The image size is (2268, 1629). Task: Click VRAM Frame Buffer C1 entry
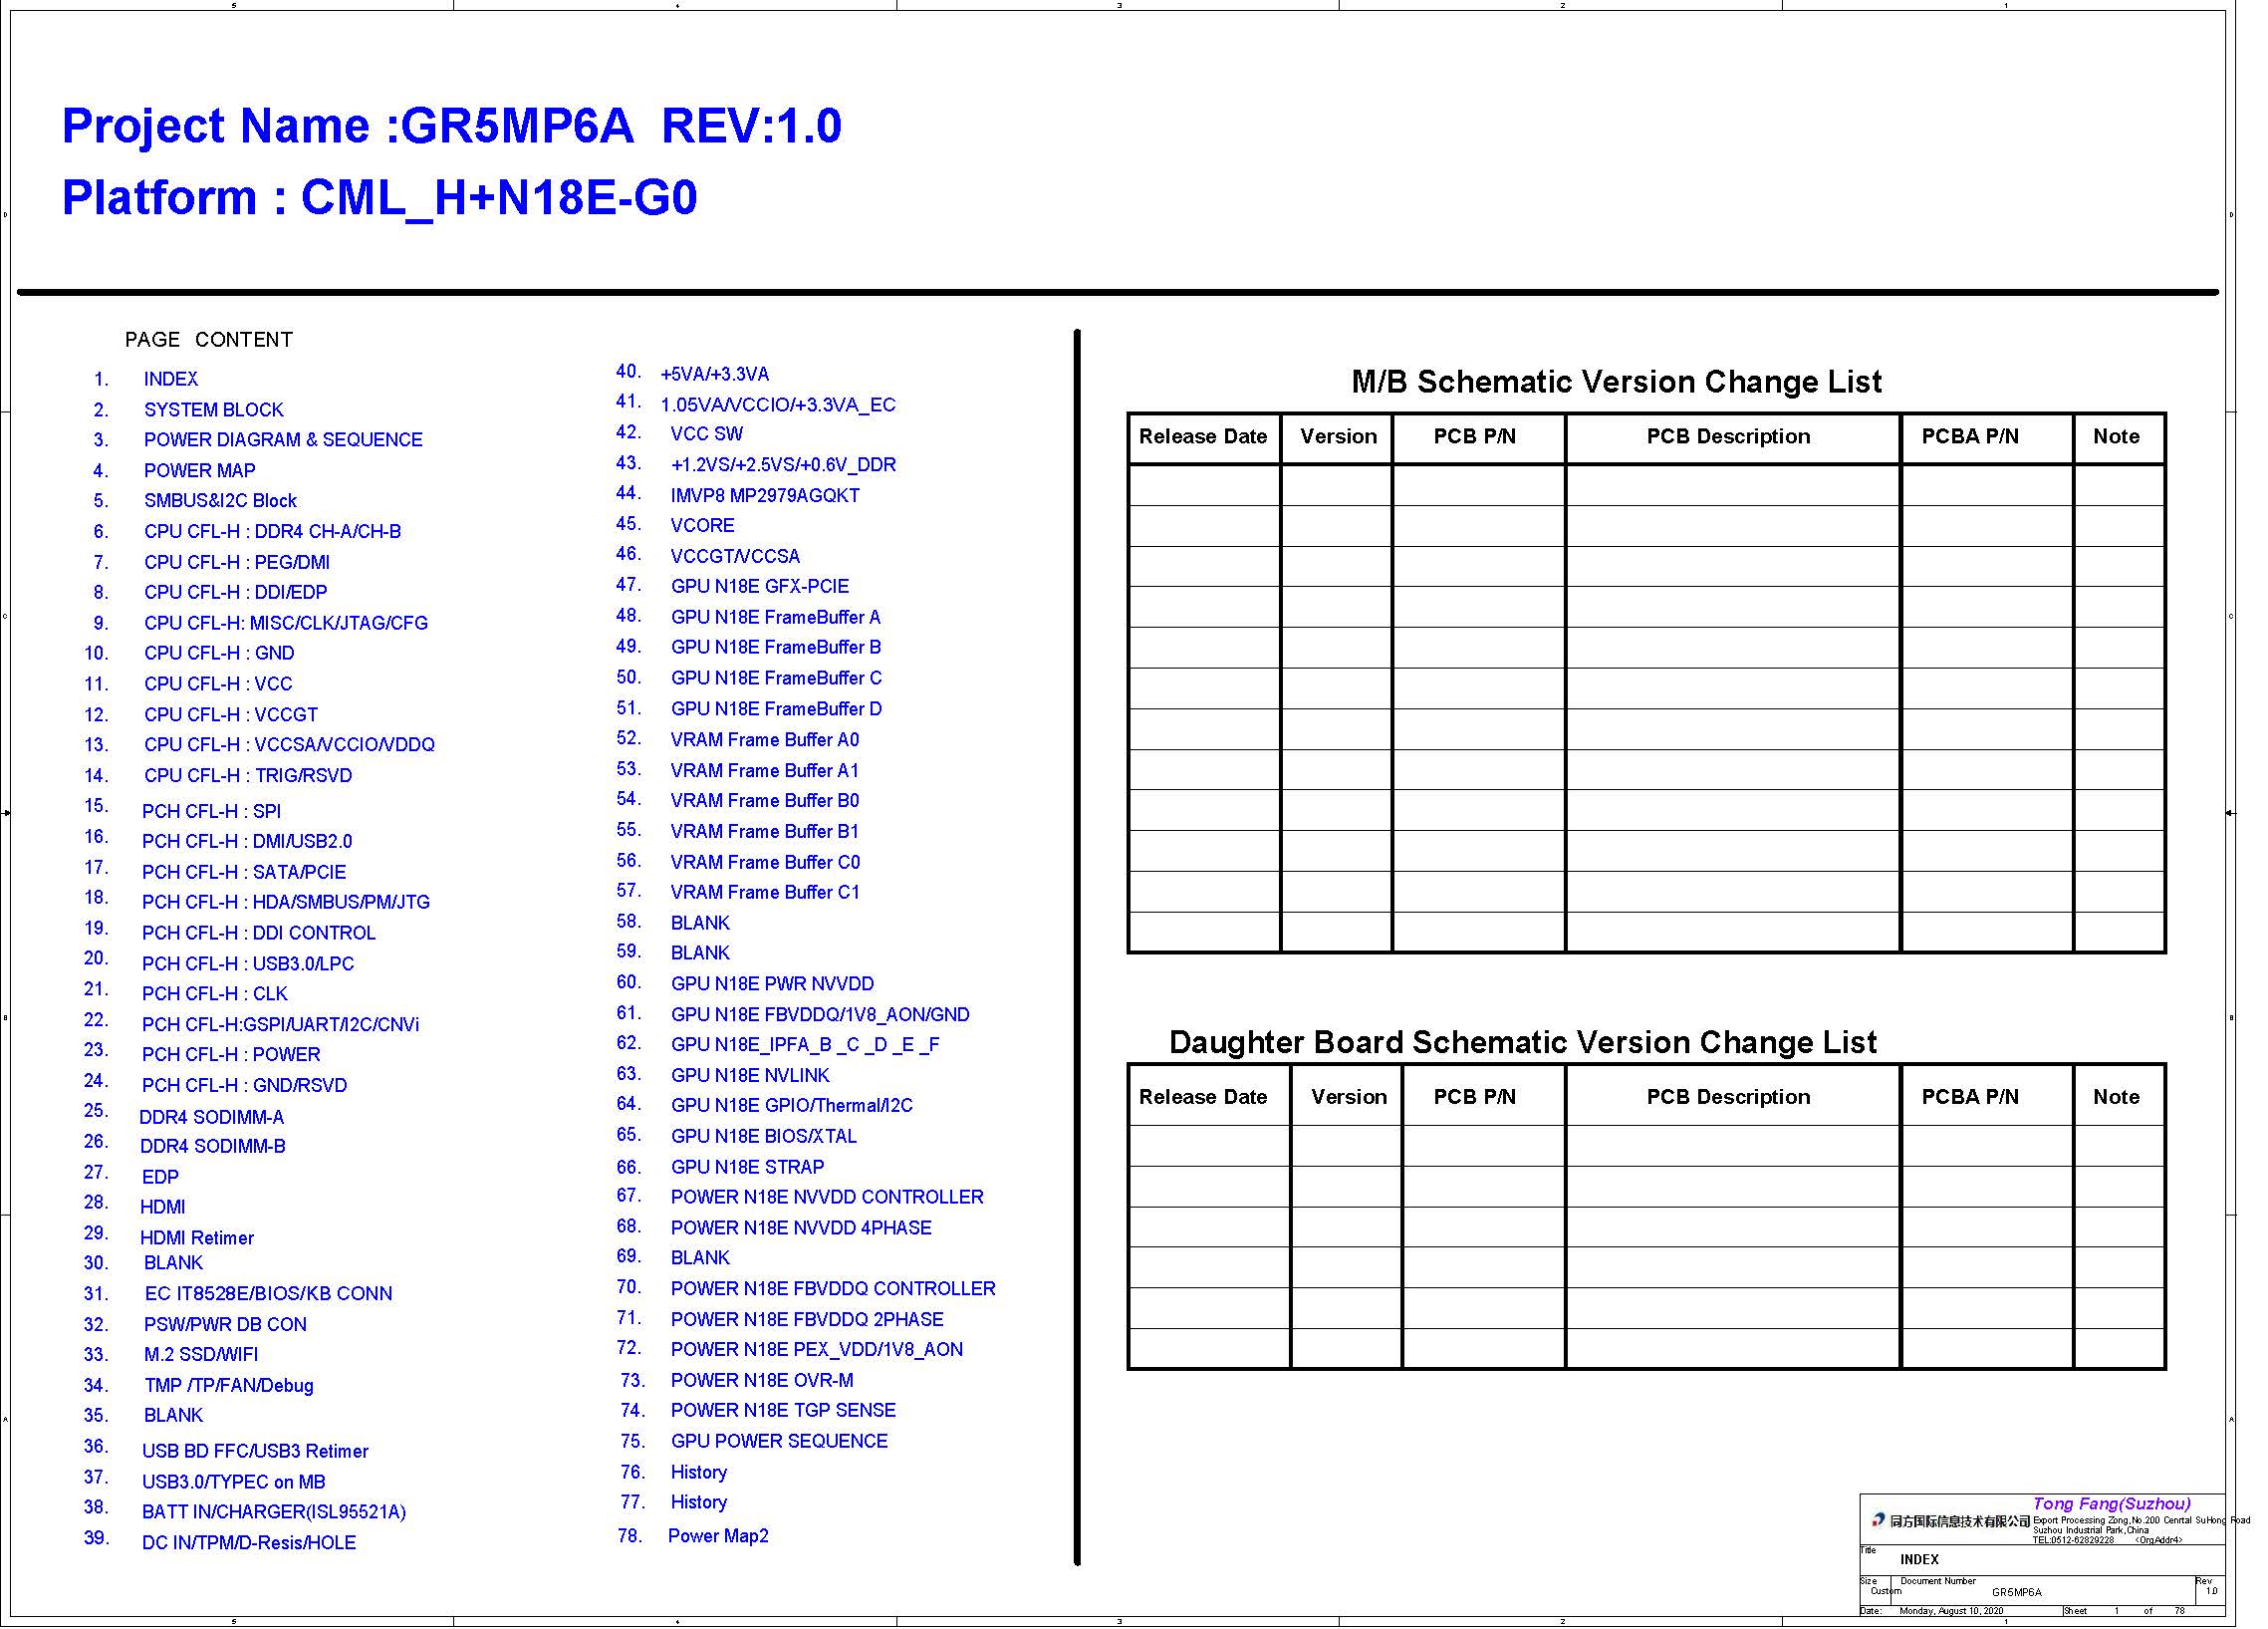pos(765,894)
